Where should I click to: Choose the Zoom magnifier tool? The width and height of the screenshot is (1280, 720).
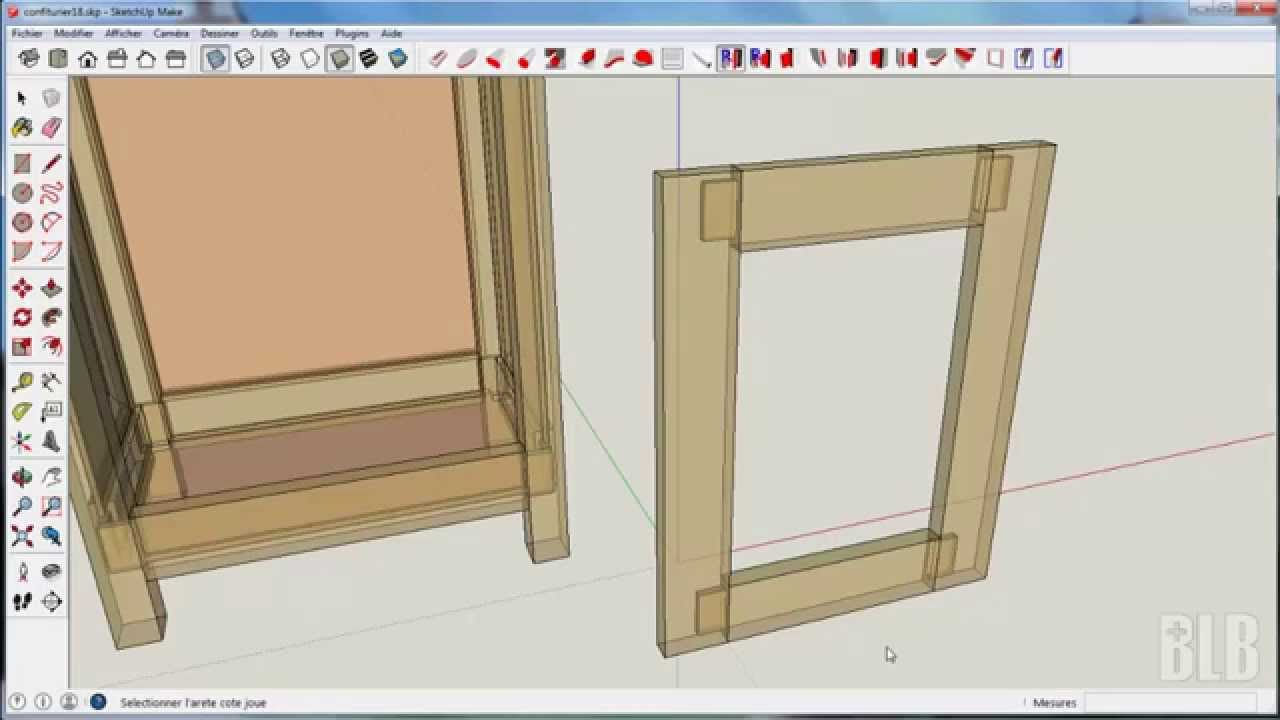(x=22, y=506)
